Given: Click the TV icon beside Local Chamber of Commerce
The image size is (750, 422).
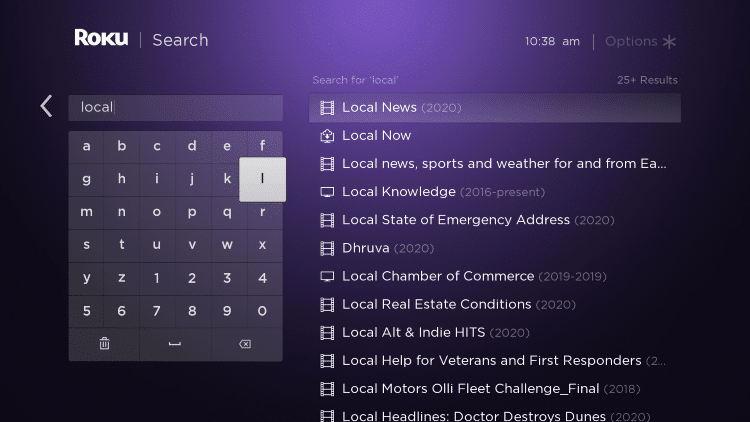Looking at the screenshot, I should tap(327, 276).
